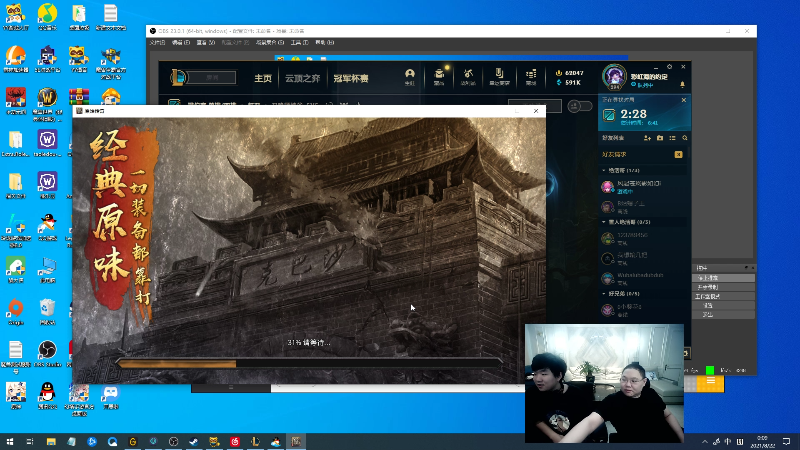
Task: Click the new friend folder icon
Action: pos(660,138)
